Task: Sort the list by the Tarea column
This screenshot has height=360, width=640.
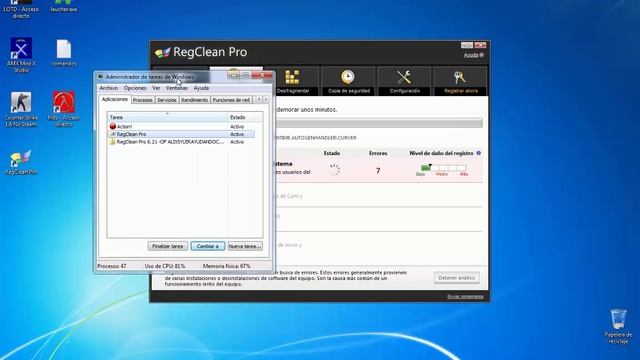Action: pos(167,117)
